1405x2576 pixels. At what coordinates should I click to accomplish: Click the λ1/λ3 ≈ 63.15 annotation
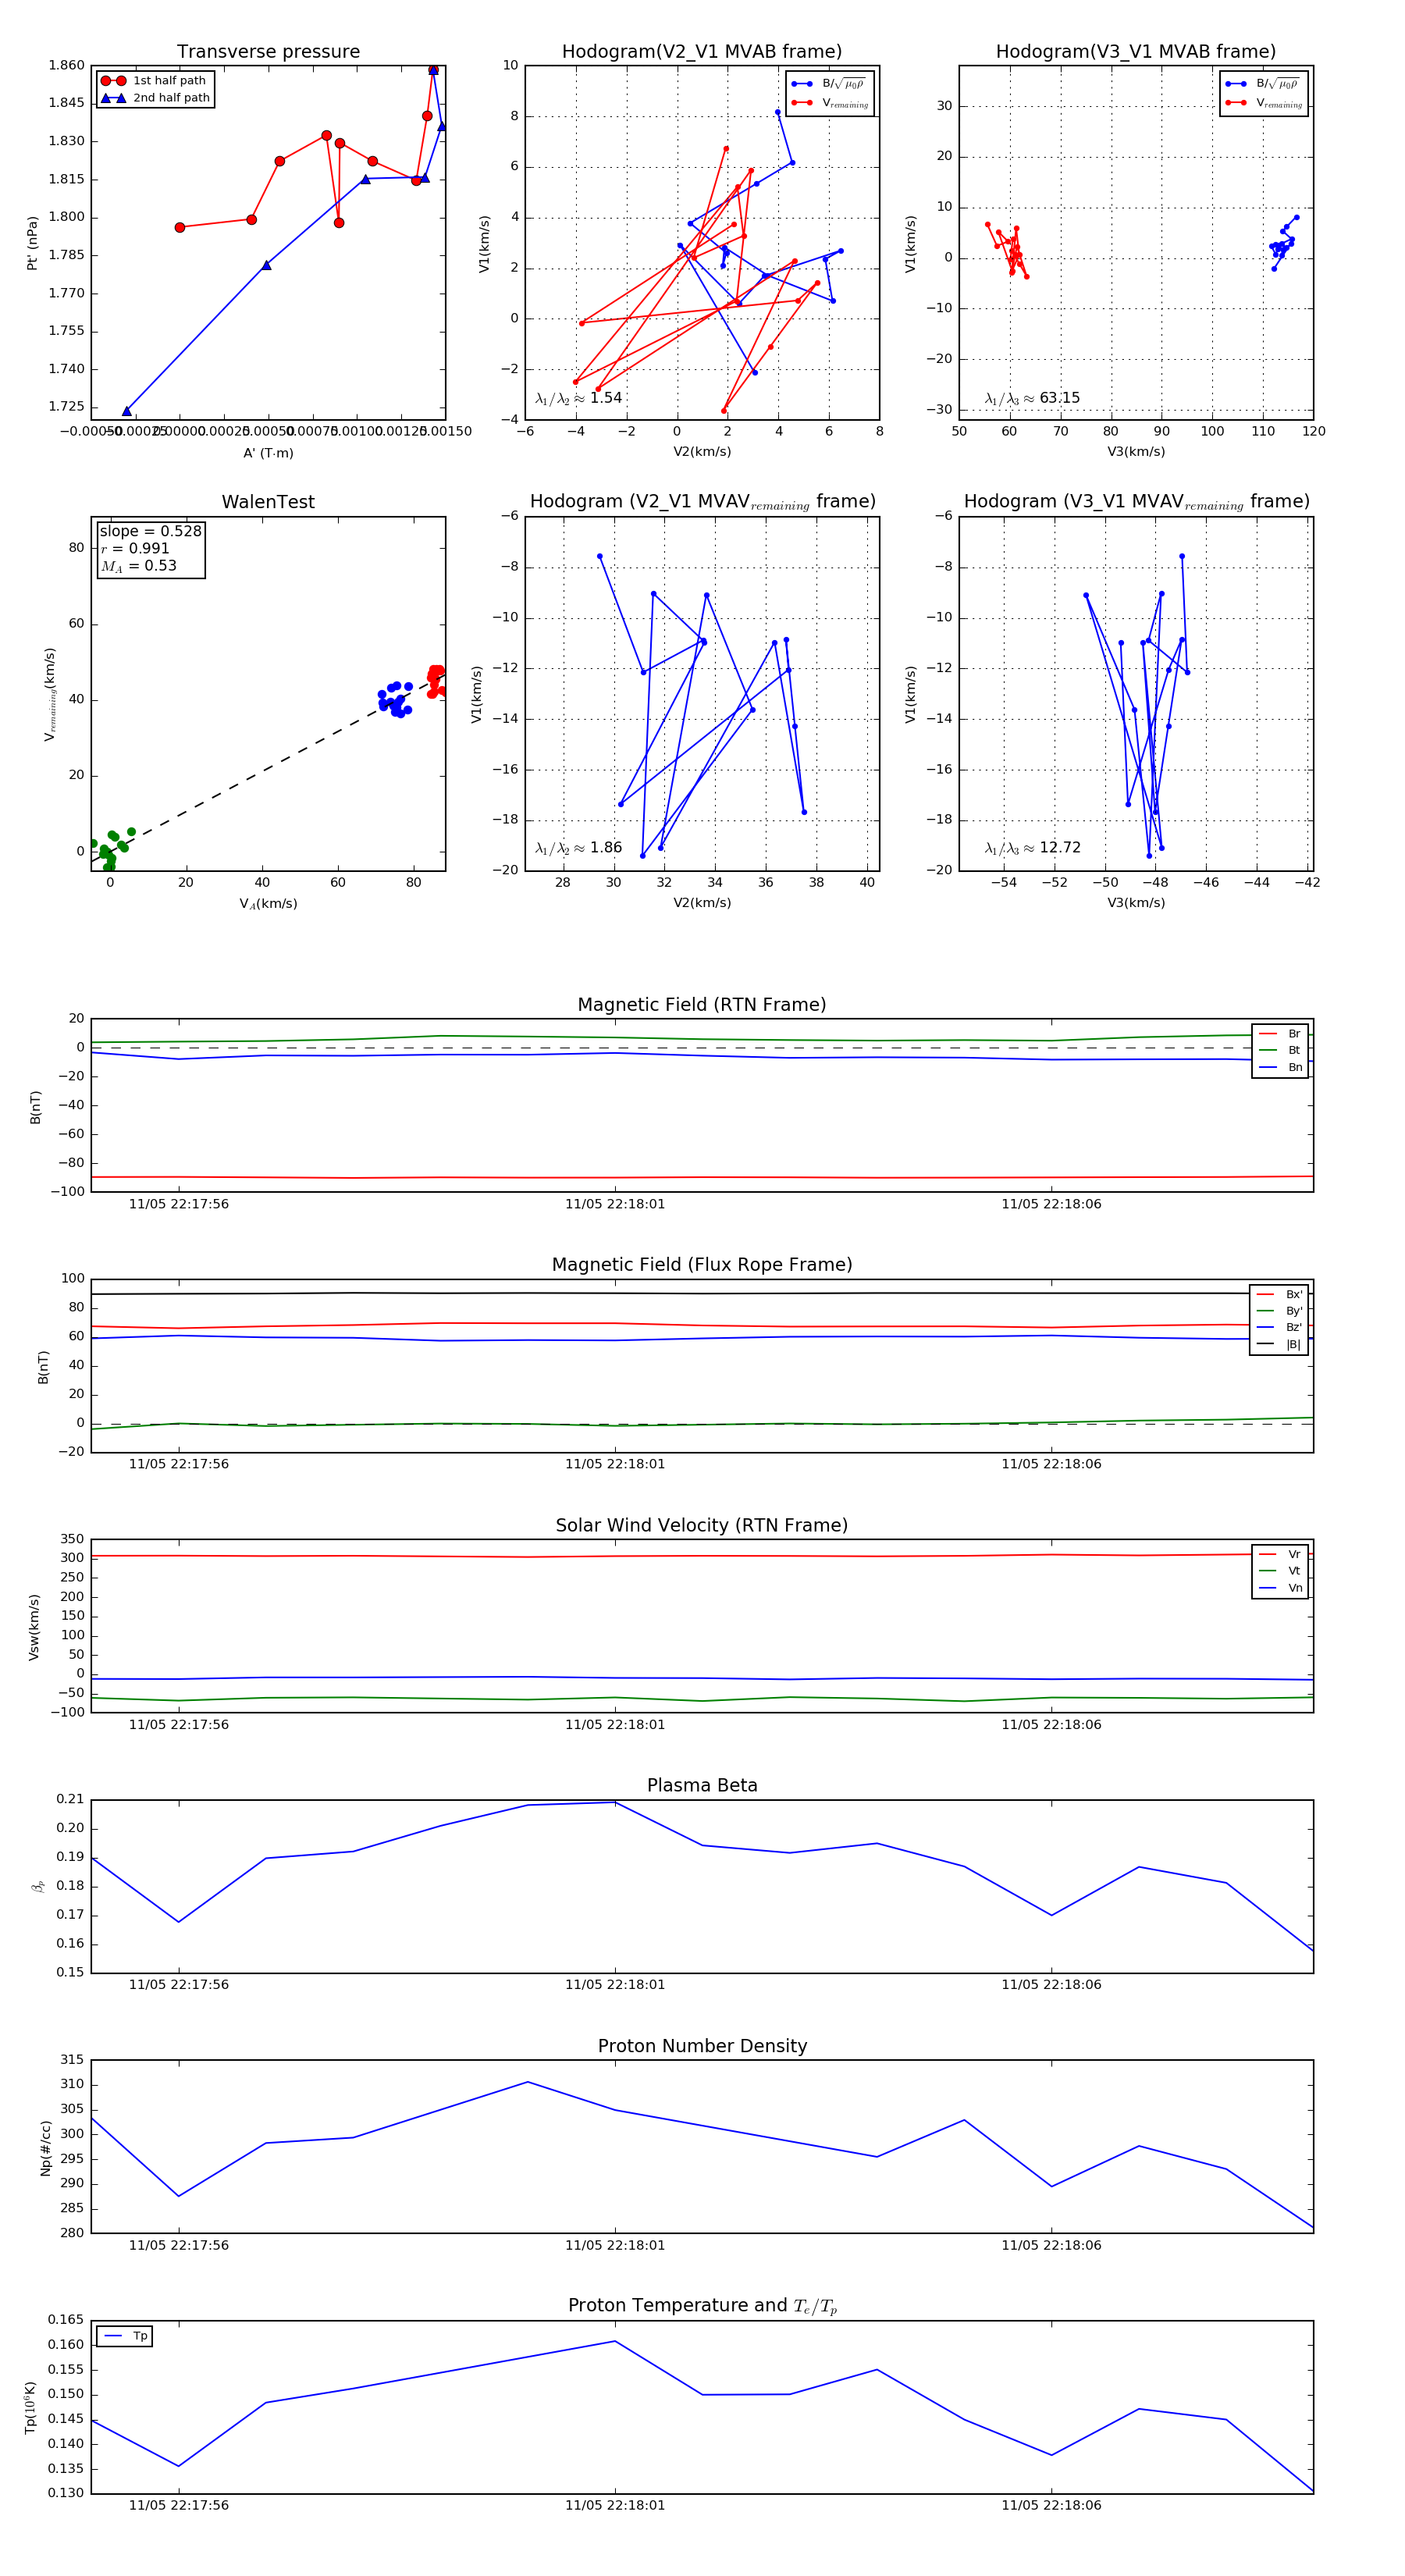1032,398
